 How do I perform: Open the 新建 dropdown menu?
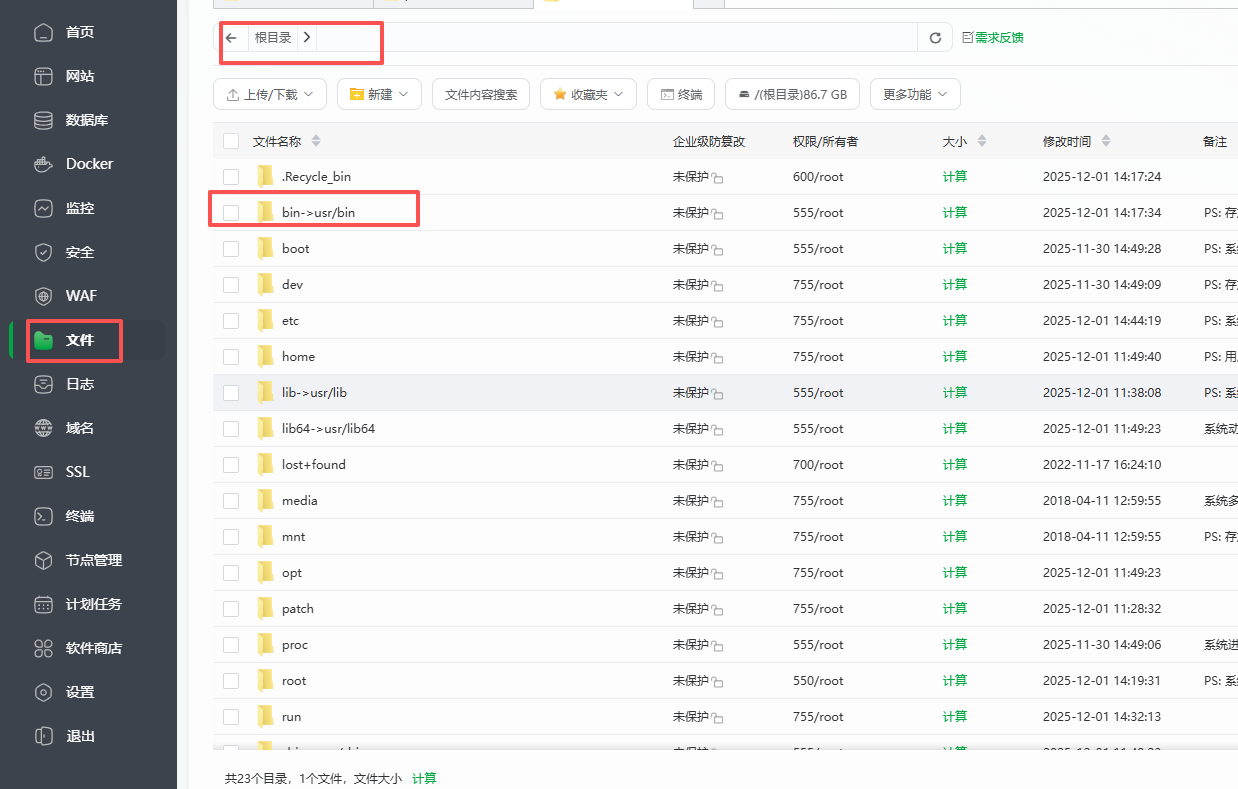[379, 95]
